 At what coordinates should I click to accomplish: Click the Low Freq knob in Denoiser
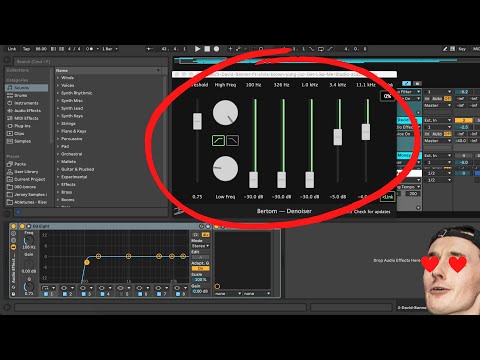(x=225, y=169)
